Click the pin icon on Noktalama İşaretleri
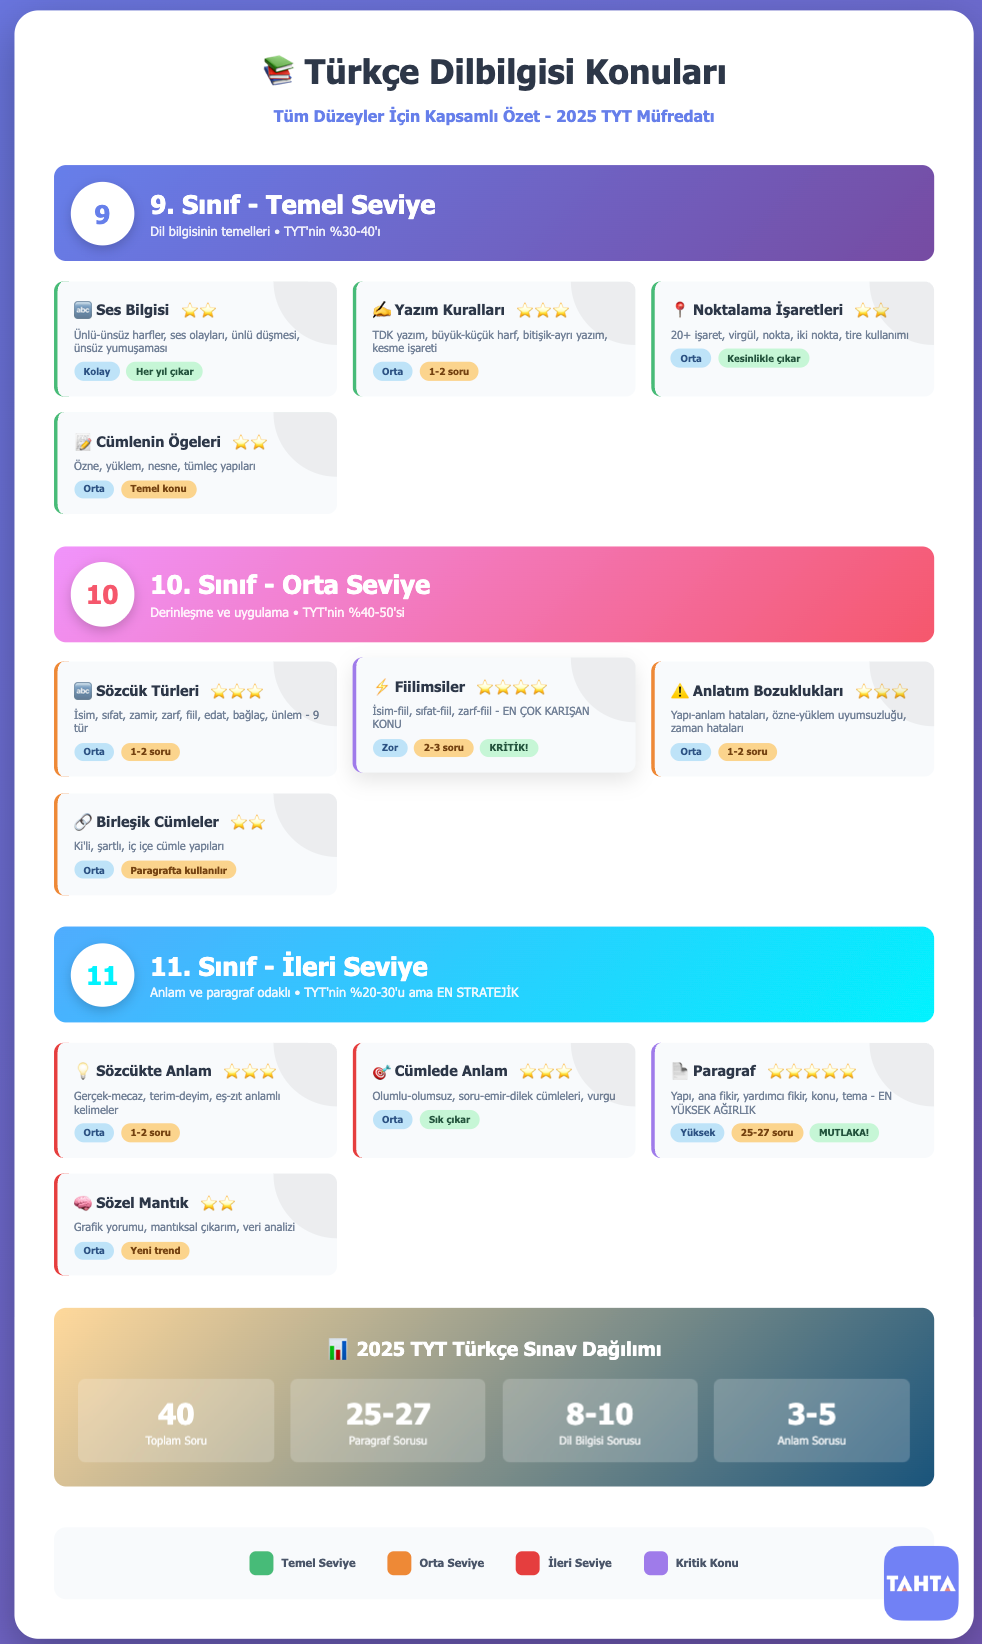 (x=680, y=310)
